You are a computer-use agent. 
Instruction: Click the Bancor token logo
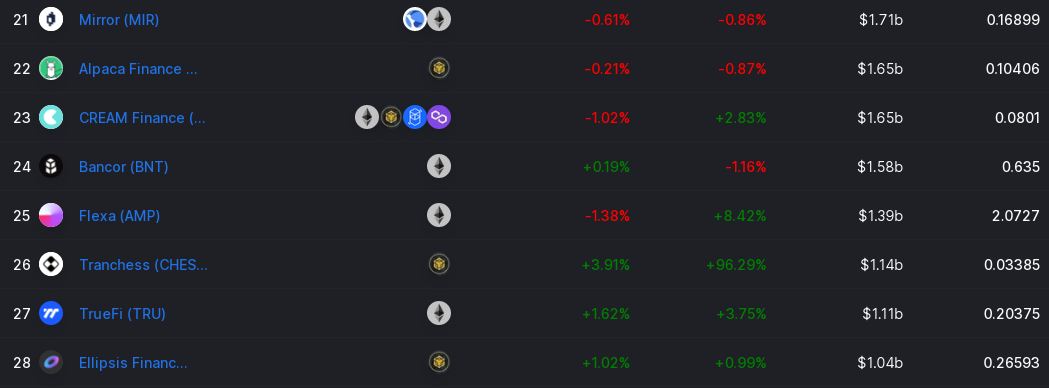pos(51,166)
